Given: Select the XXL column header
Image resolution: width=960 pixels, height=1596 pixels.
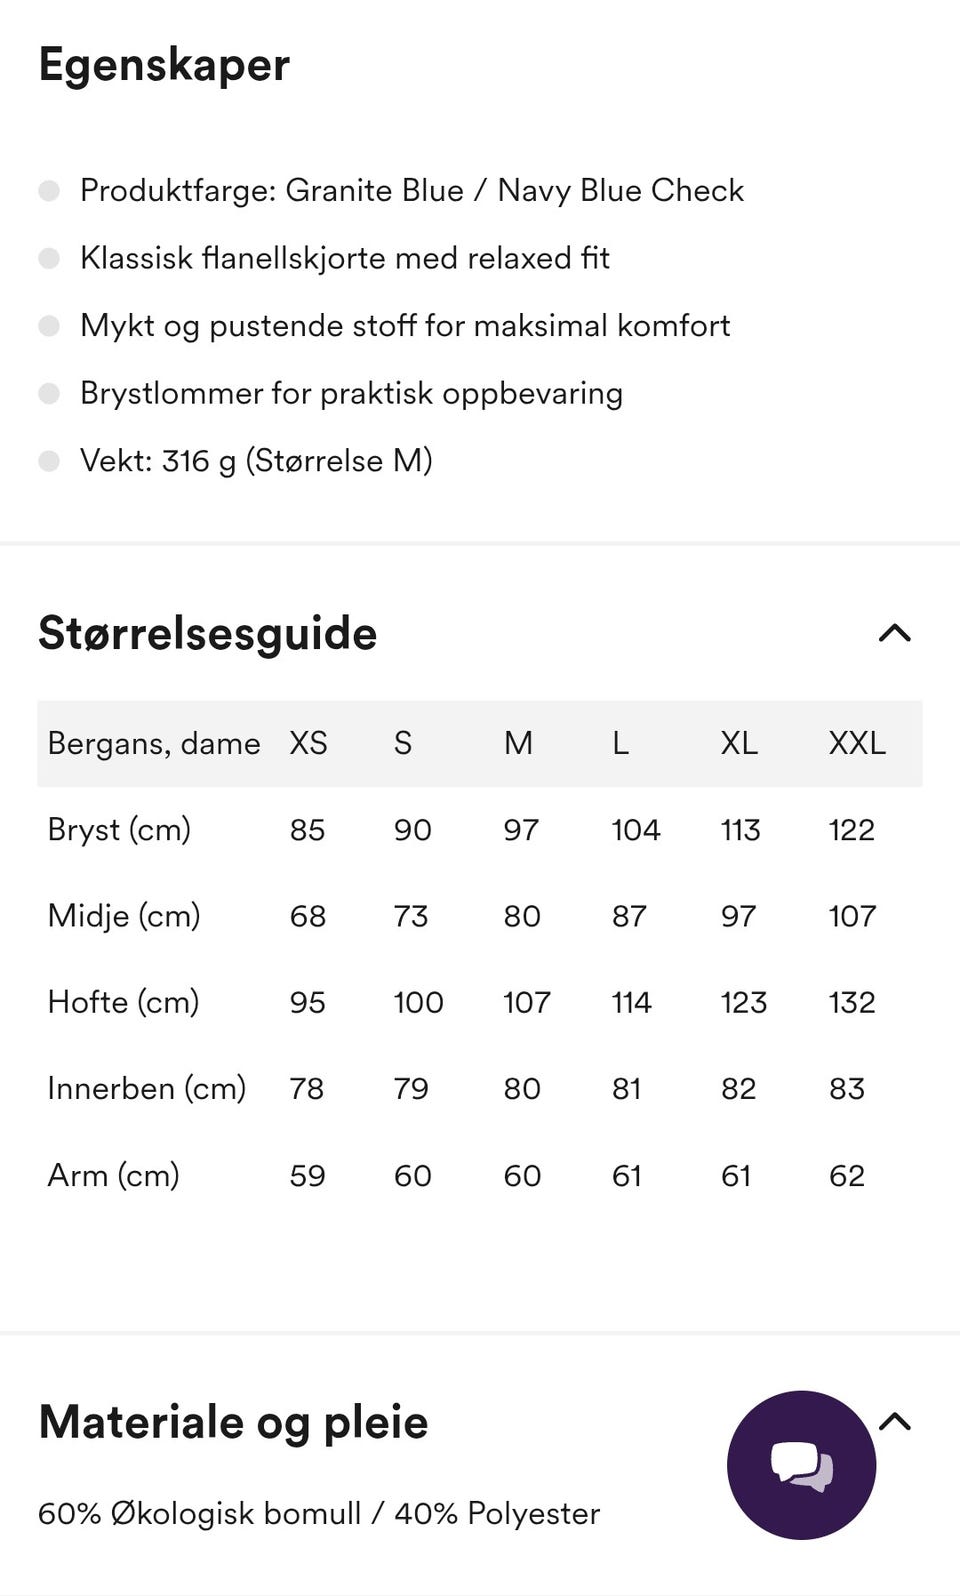Looking at the screenshot, I should 857,743.
